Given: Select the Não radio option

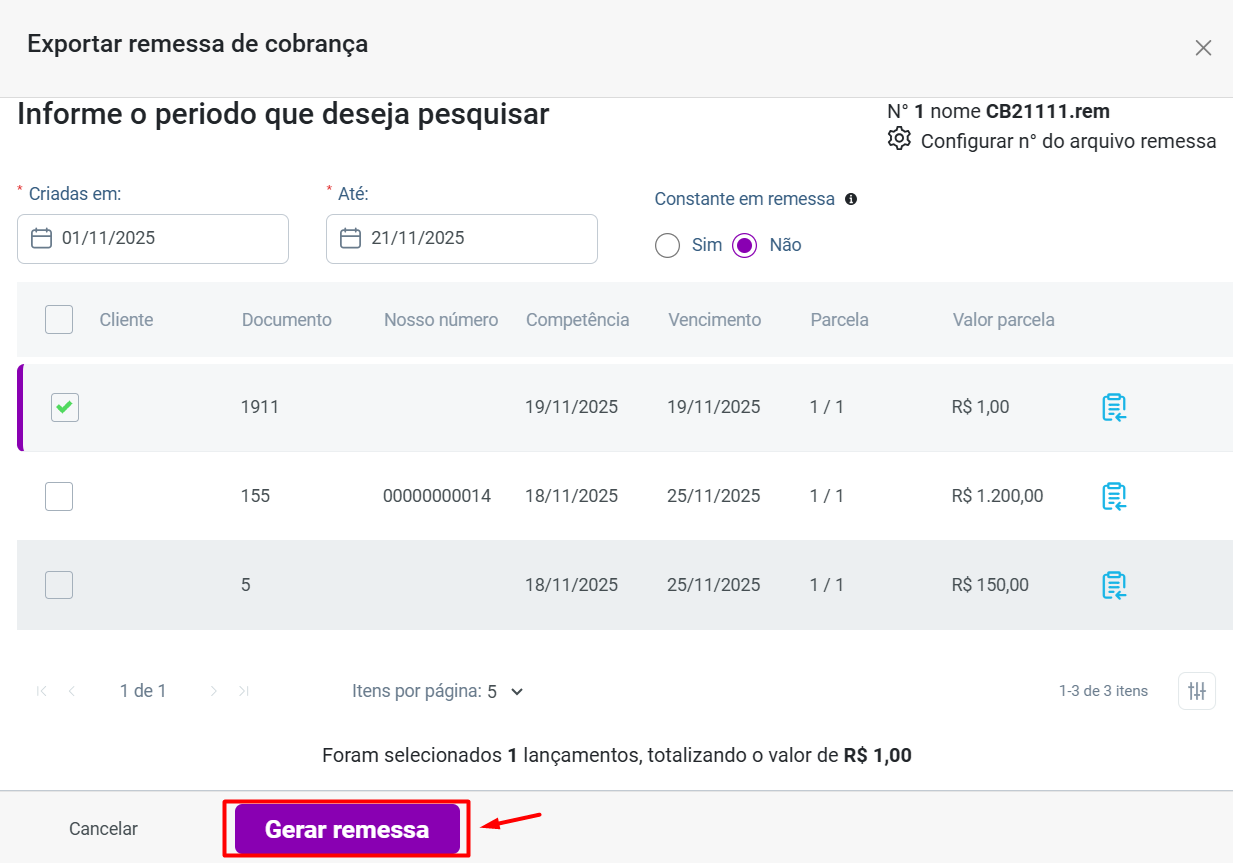Looking at the screenshot, I should [x=744, y=245].
